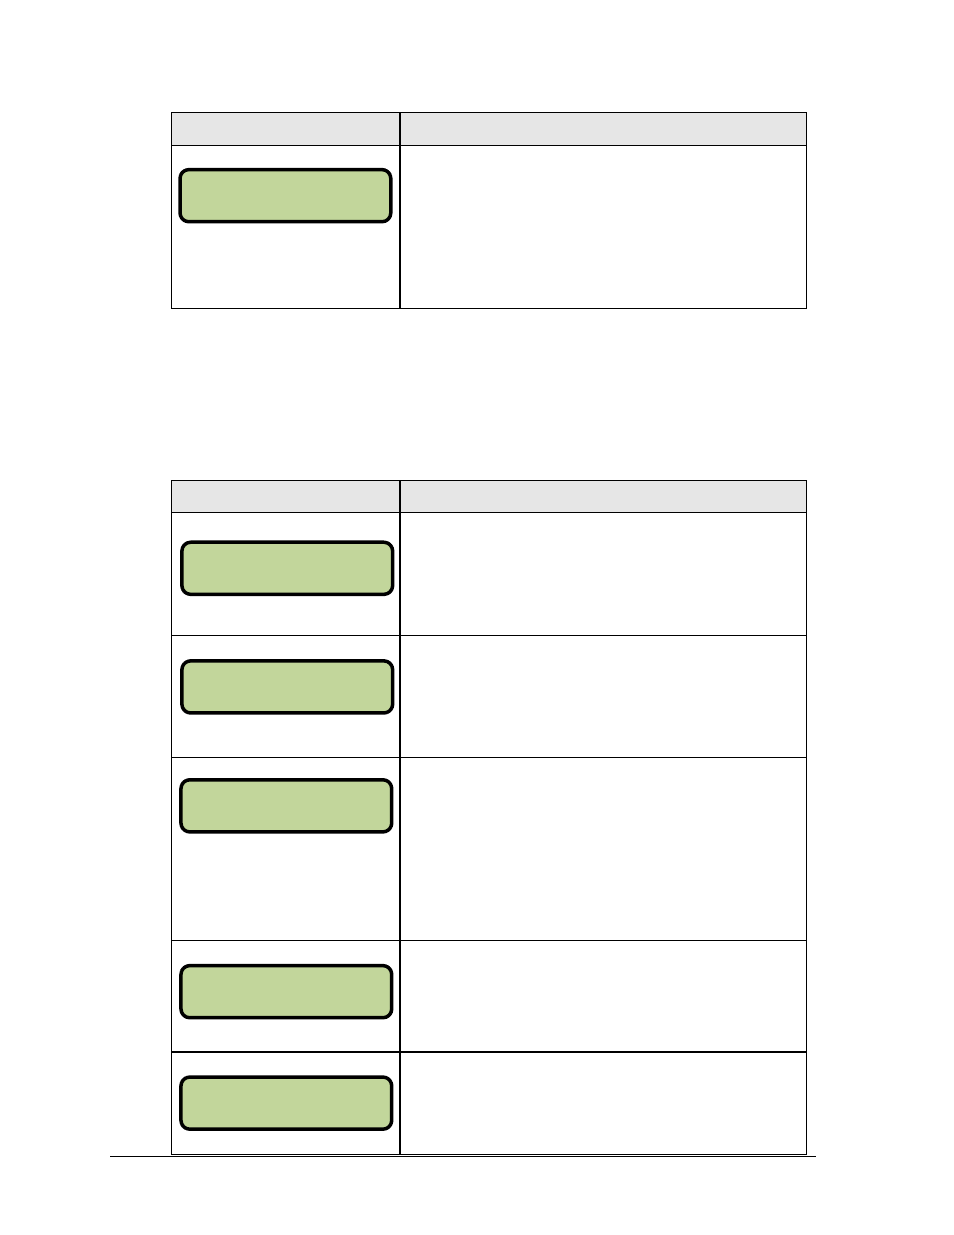Select the first green display box of the lower table
Screen dimensions: 954x1235
(287, 568)
